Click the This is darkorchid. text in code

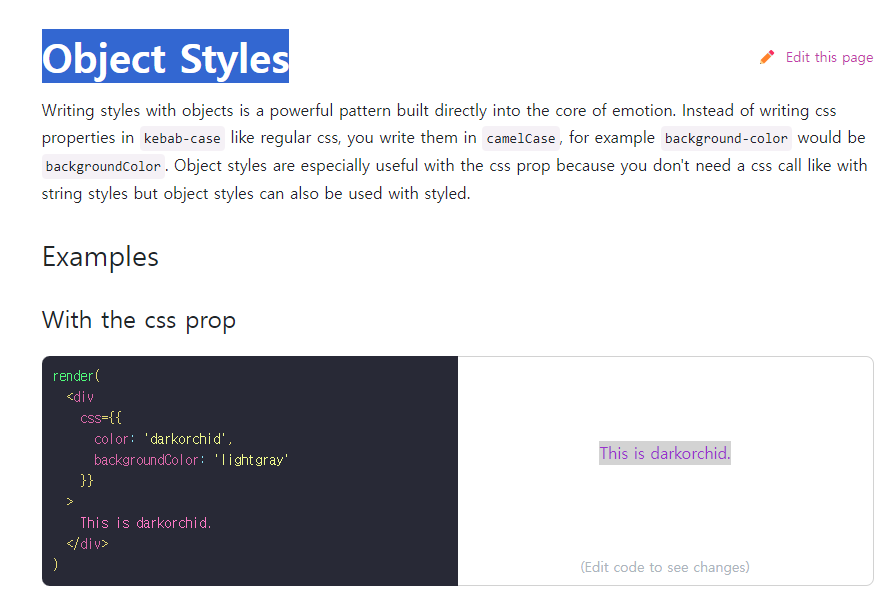pos(146,523)
